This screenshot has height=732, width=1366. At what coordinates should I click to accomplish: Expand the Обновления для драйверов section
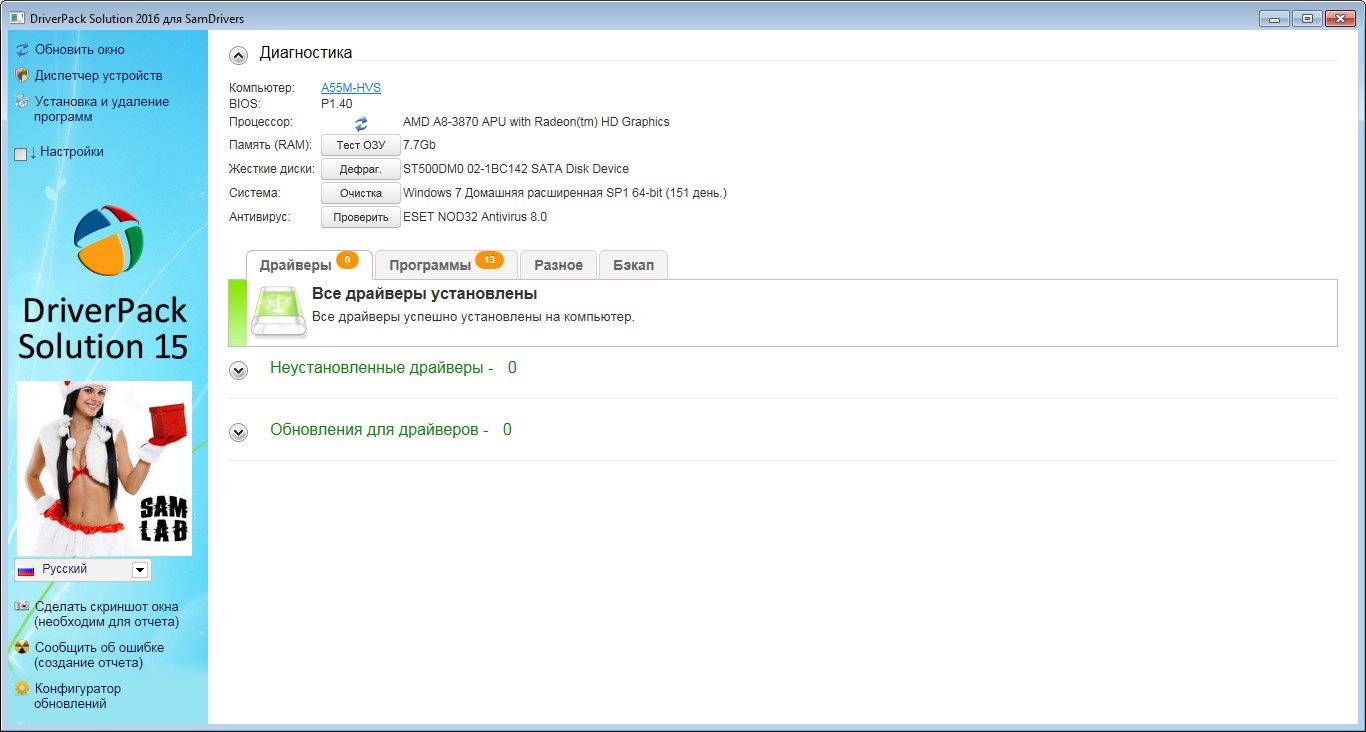coord(238,432)
